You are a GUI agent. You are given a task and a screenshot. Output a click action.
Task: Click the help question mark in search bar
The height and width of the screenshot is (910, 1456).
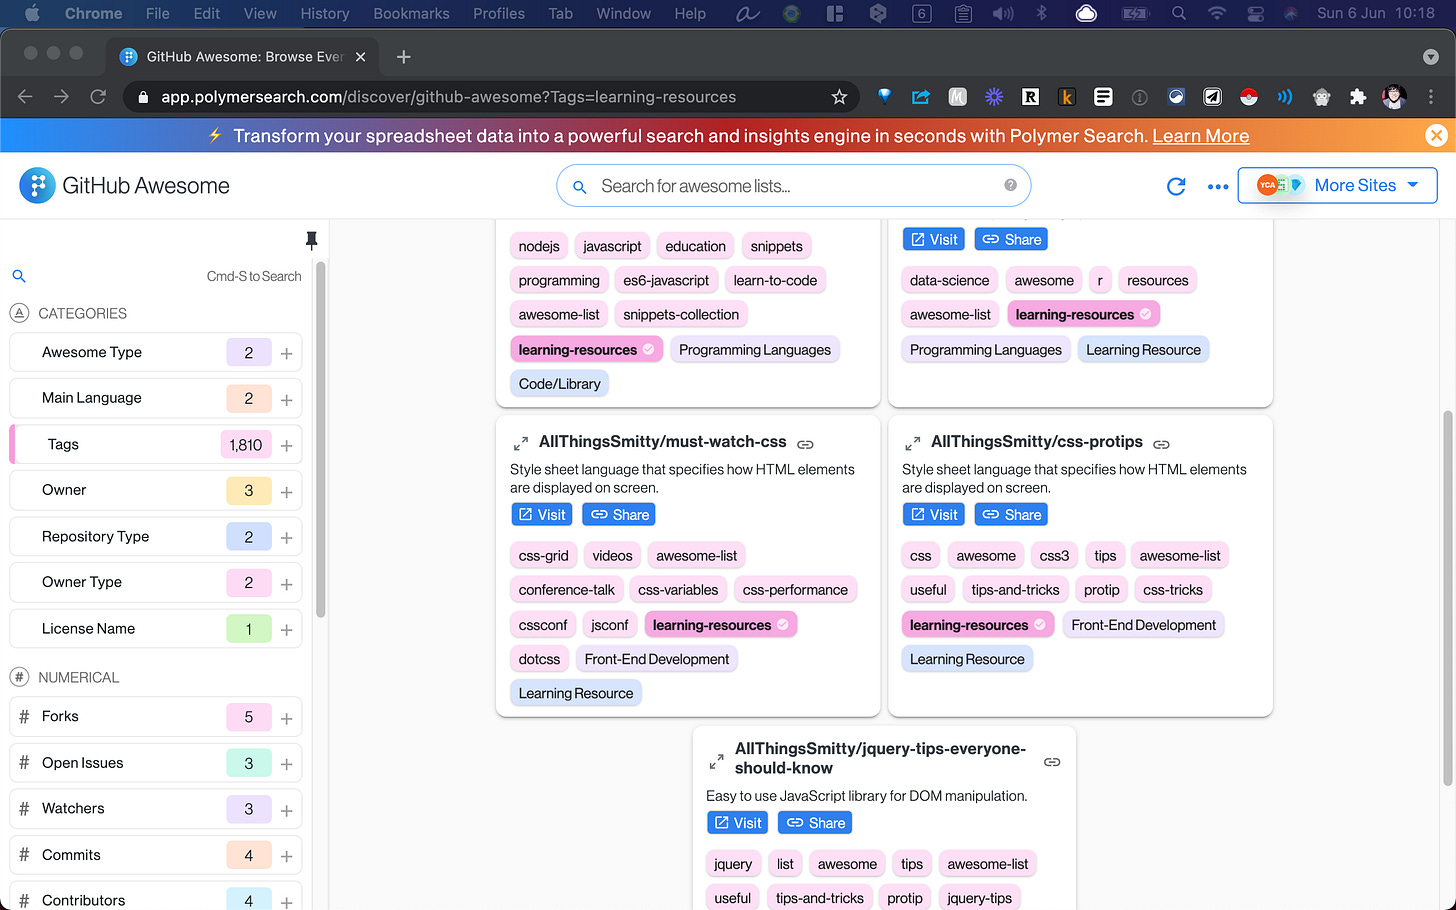[1010, 185]
